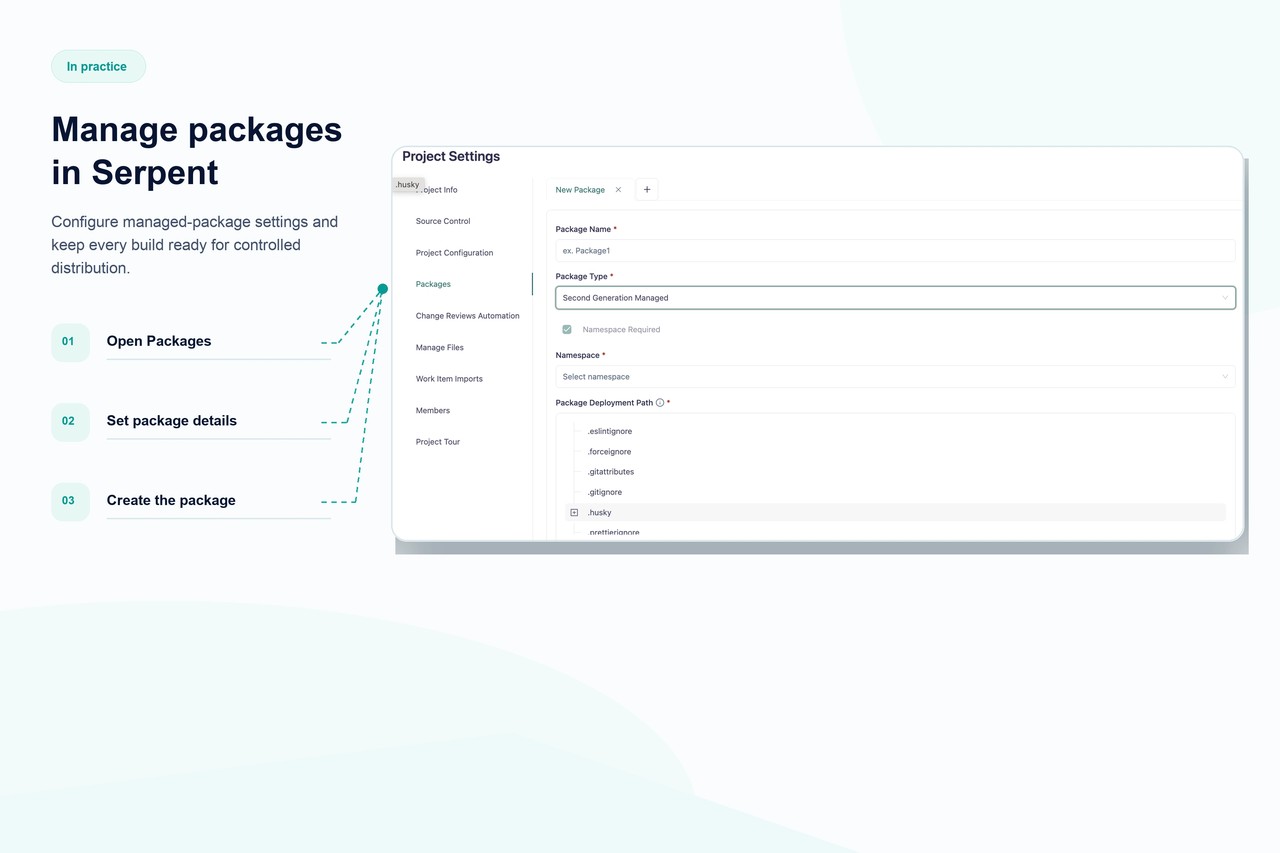1280x853 pixels.
Task: Select the .eslintignore file
Action: click(609, 431)
